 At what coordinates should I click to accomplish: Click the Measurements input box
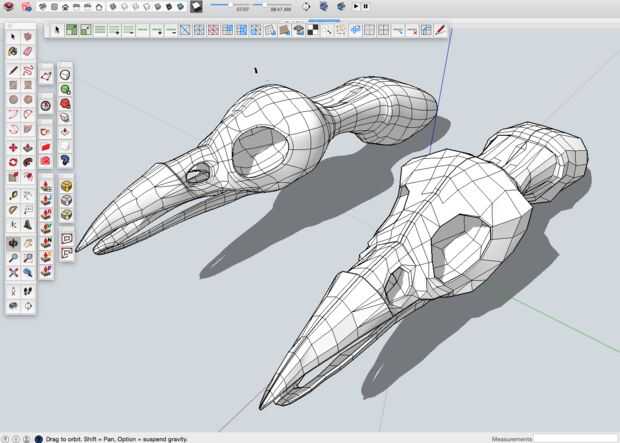577,438
